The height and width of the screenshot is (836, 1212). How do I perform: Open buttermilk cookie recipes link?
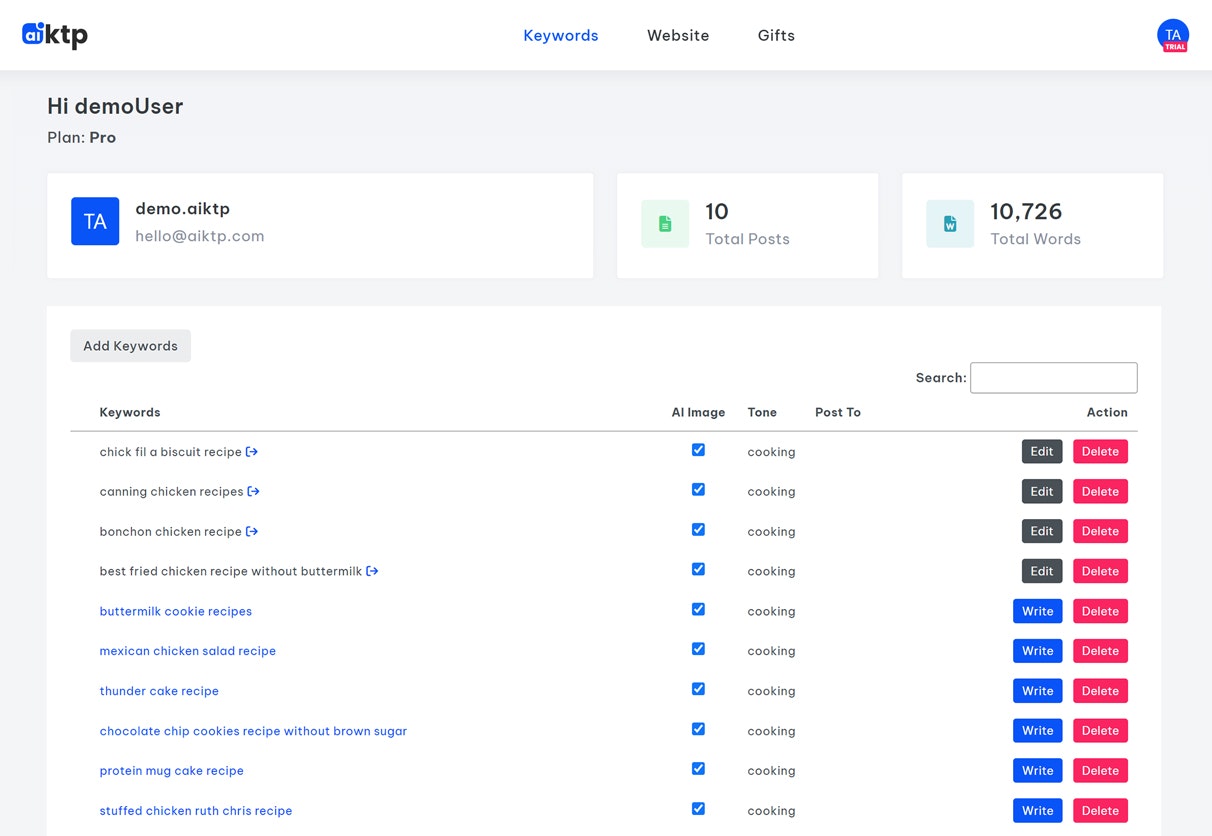tap(176, 611)
